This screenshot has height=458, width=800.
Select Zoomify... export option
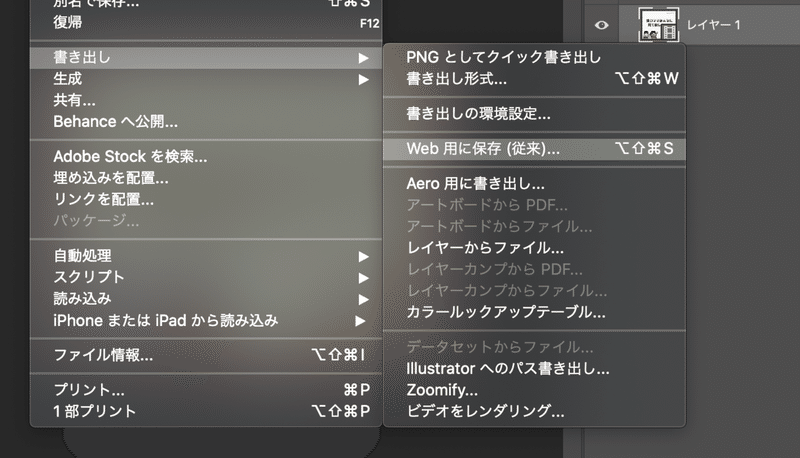pos(534,390)
